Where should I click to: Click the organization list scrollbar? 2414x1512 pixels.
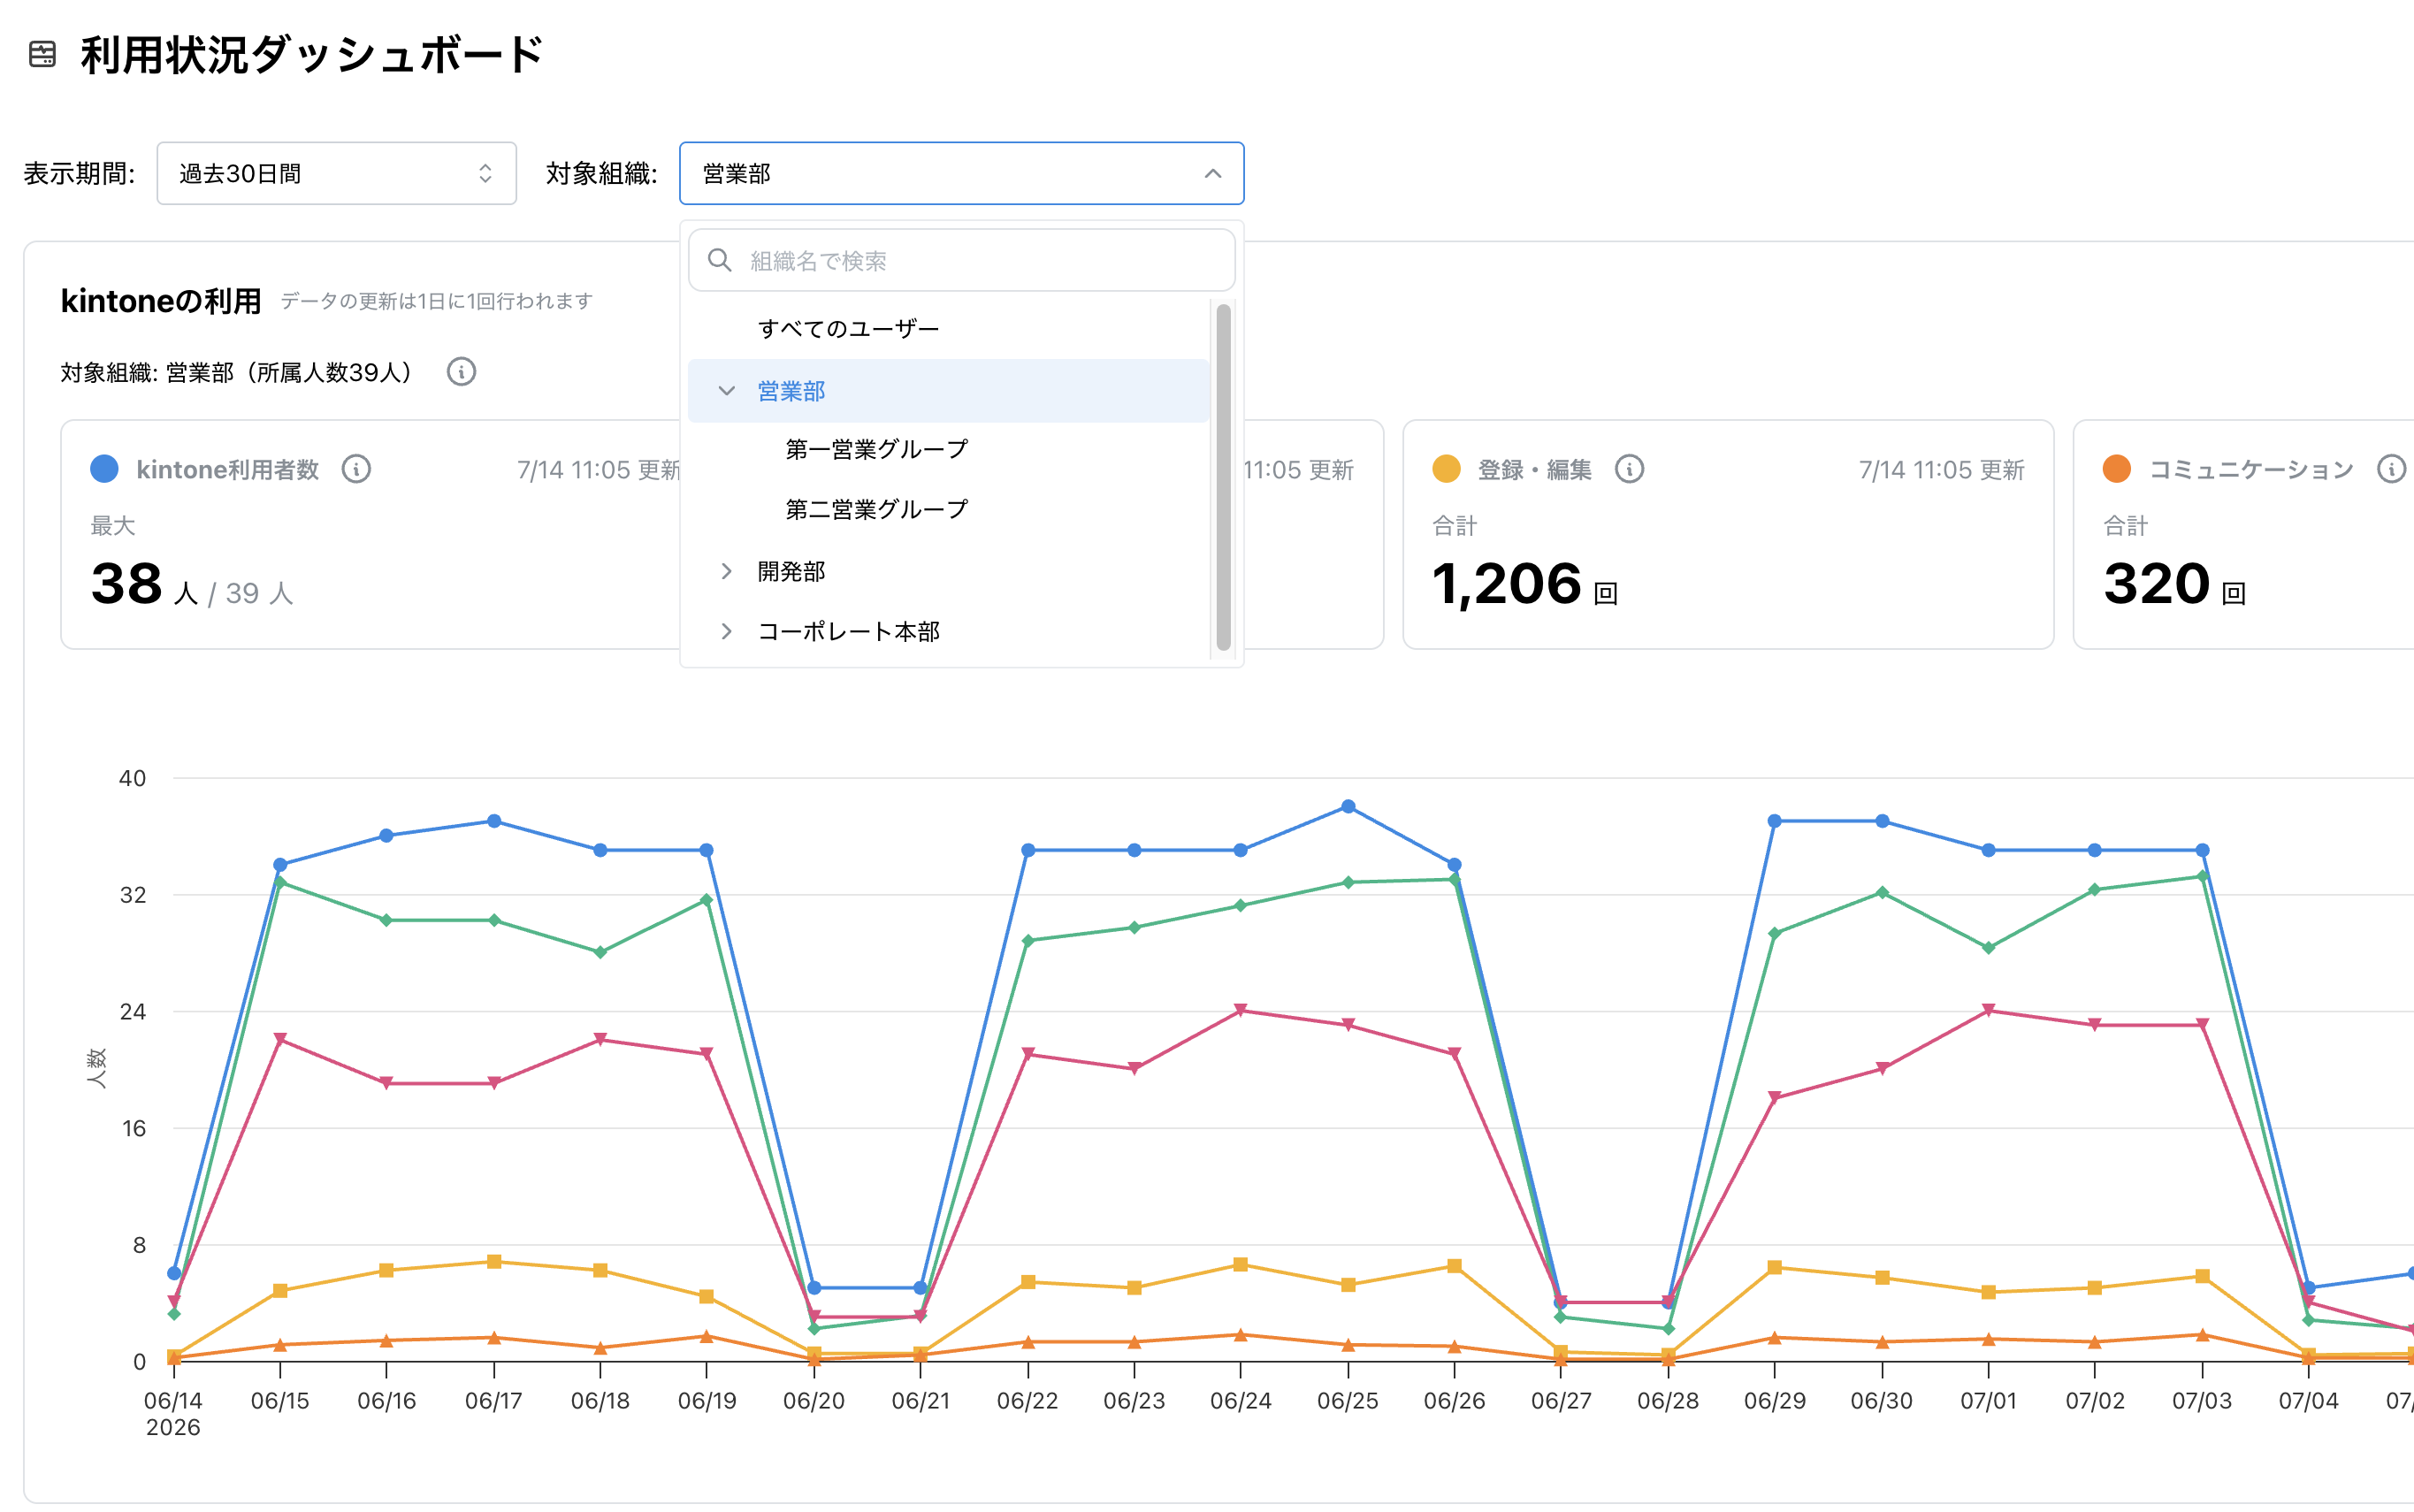pyautogui.click(x=1223, y=478)
